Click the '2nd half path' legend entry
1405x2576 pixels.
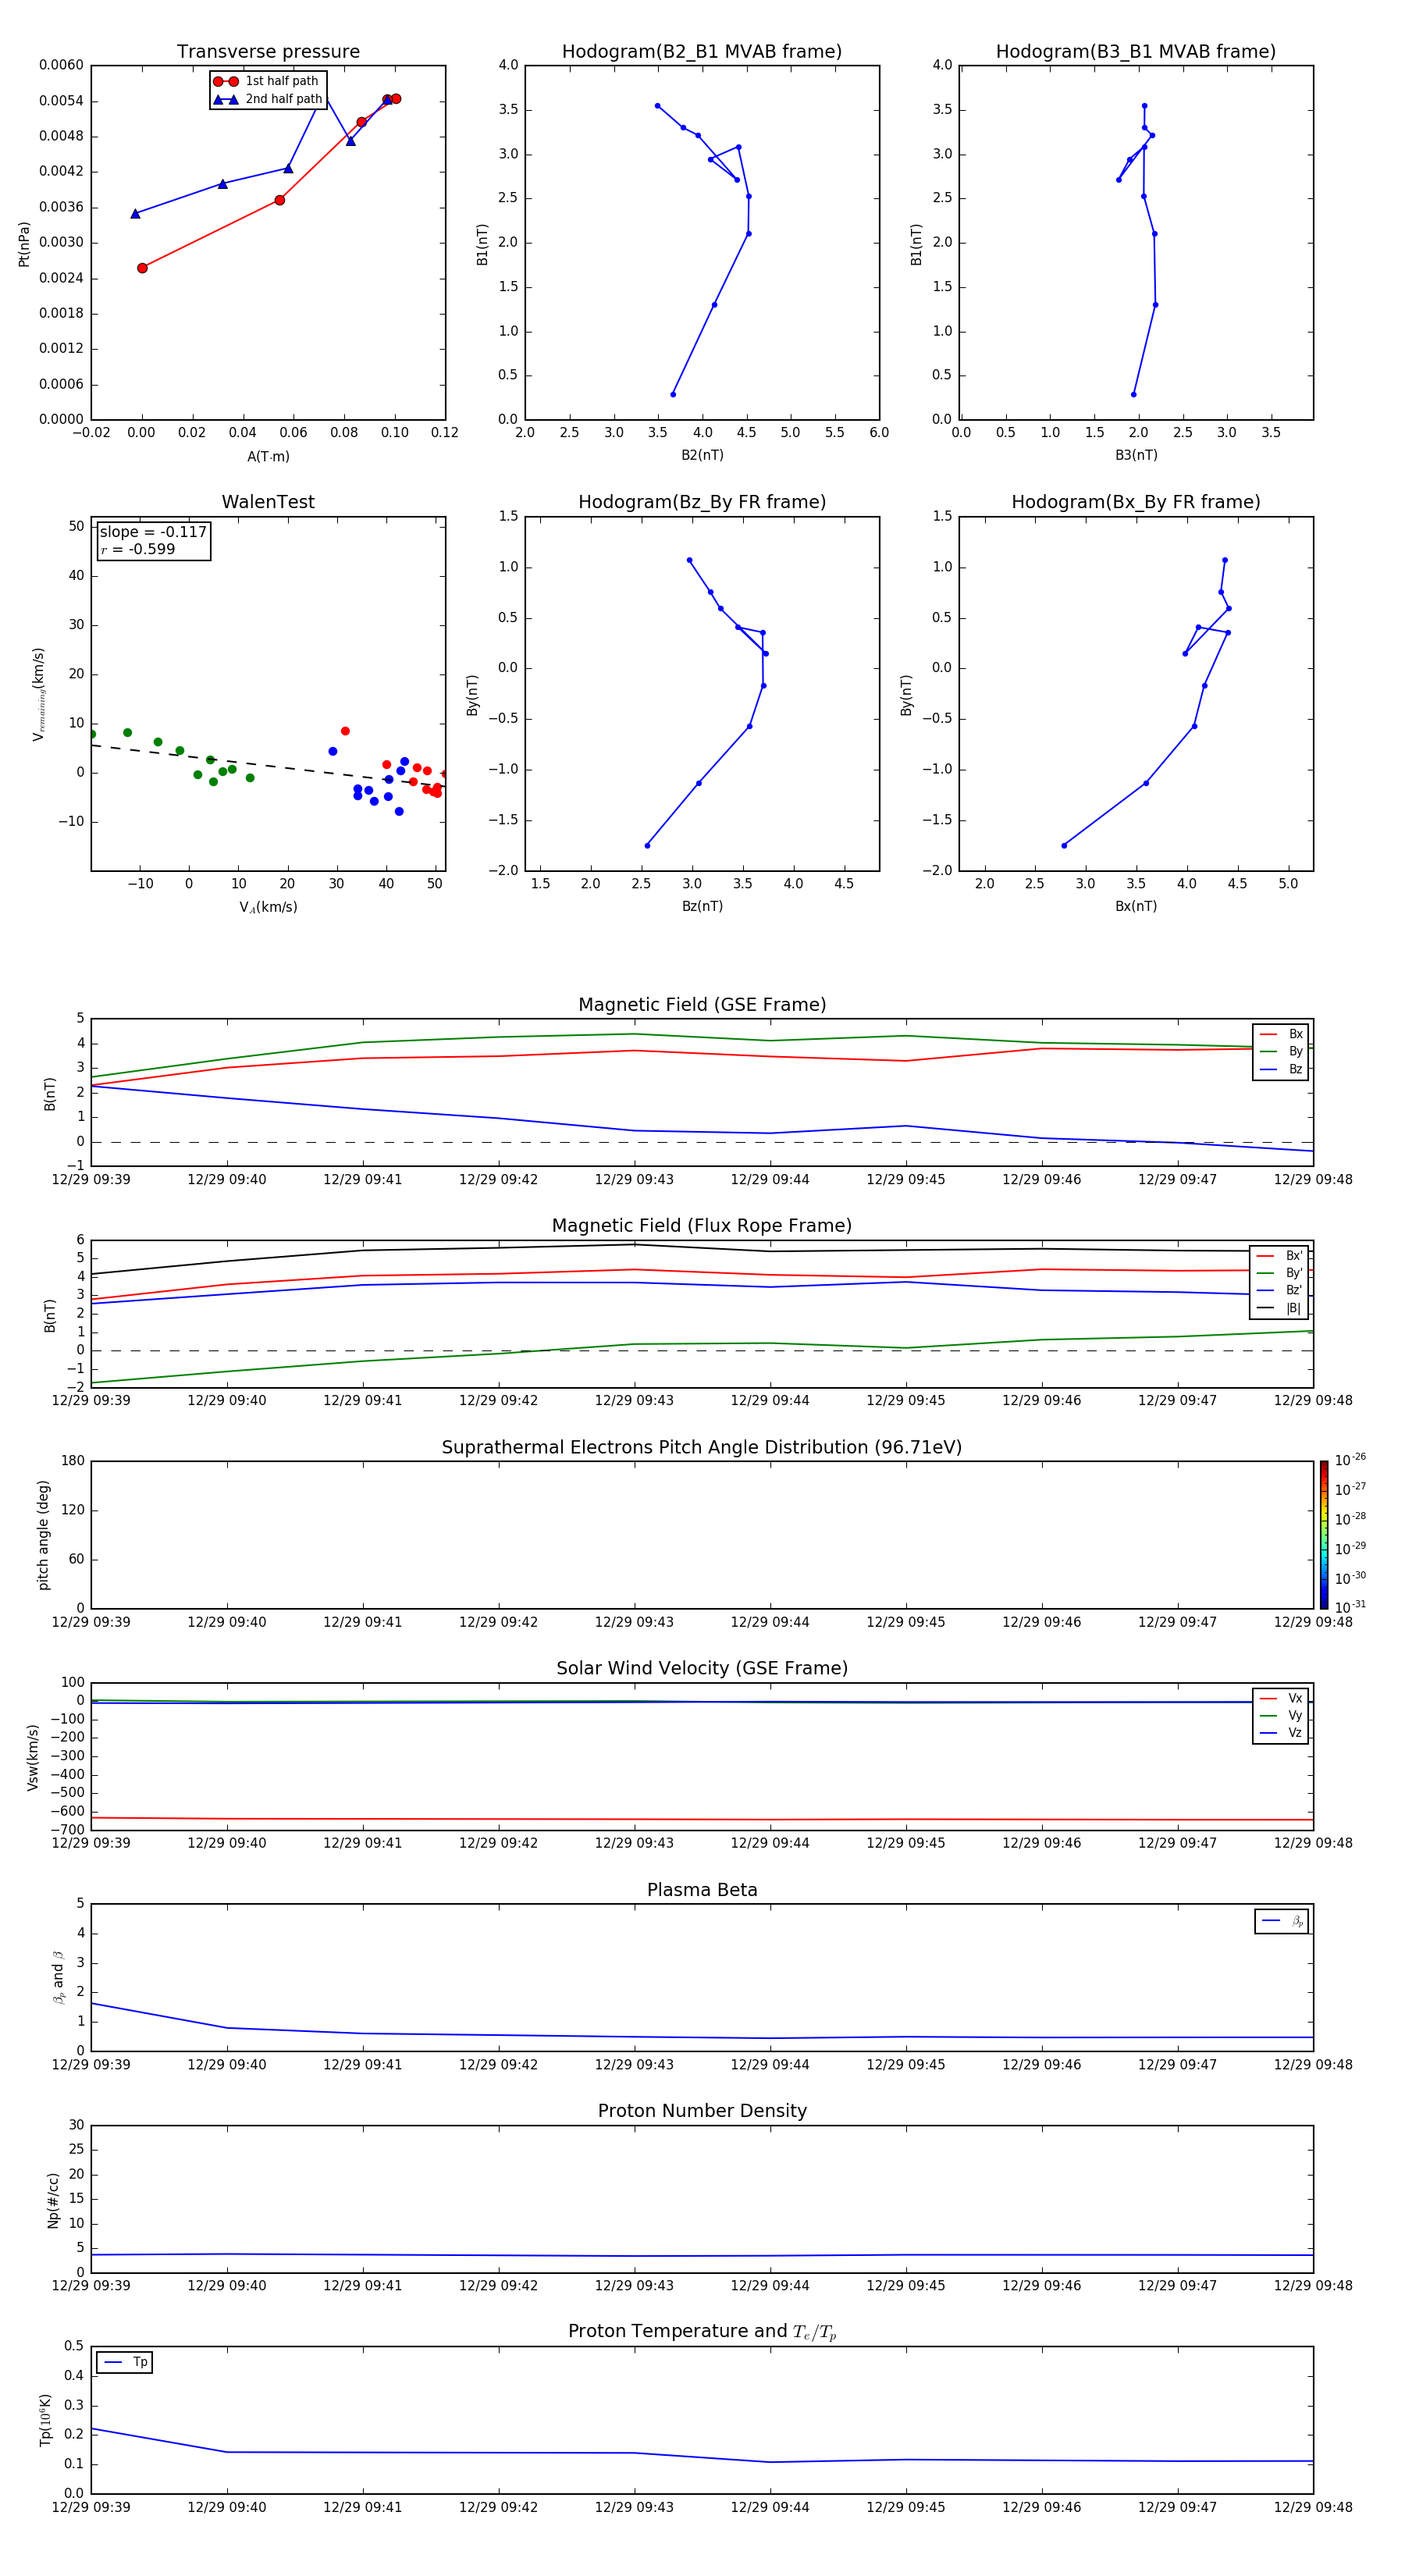(267, 99)
